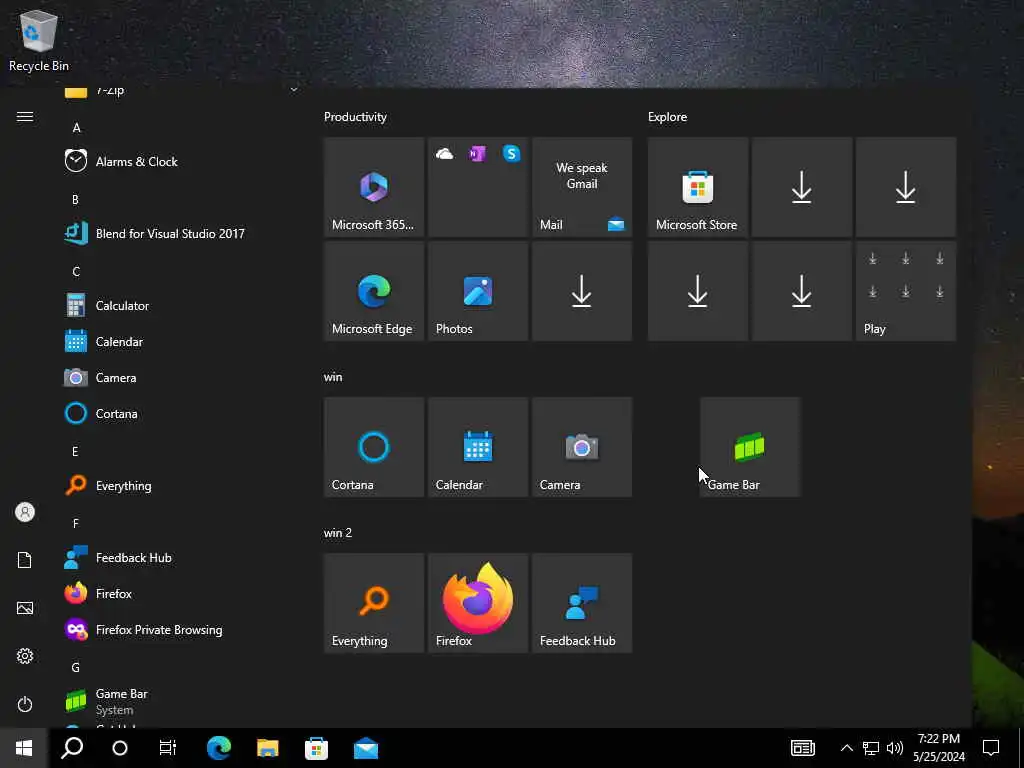The image size is (1024, 768).
Task: Open the Mail tile
Action: pyautogui.click(x=582, y=187)
